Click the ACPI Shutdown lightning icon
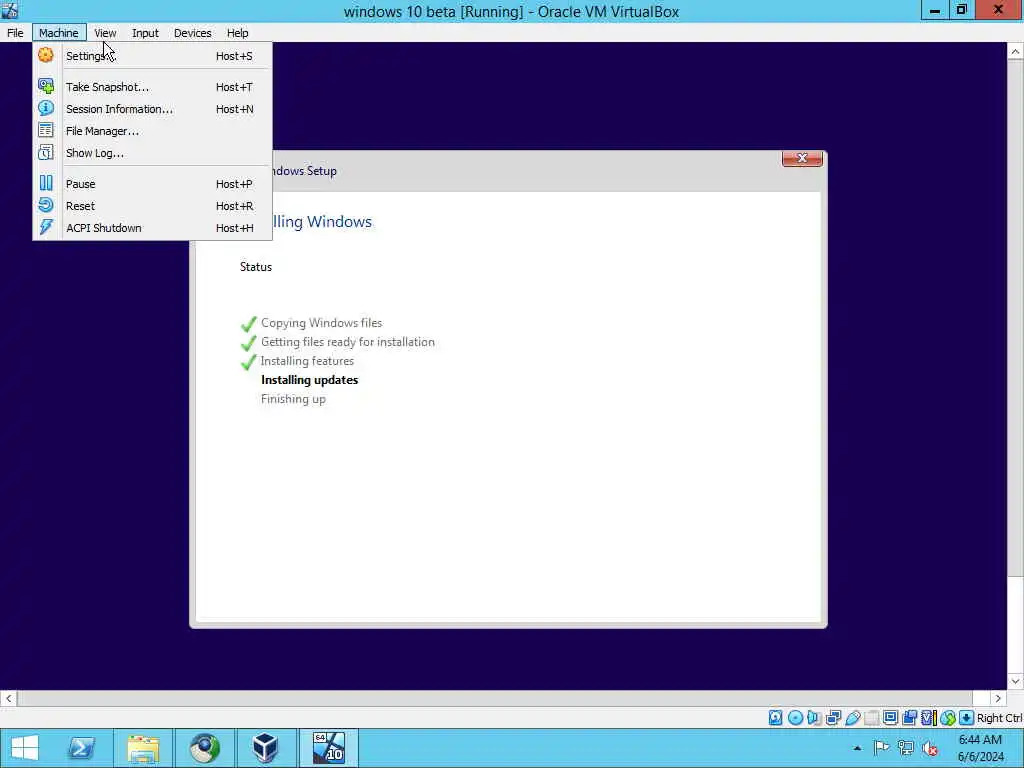 (46, 227)
